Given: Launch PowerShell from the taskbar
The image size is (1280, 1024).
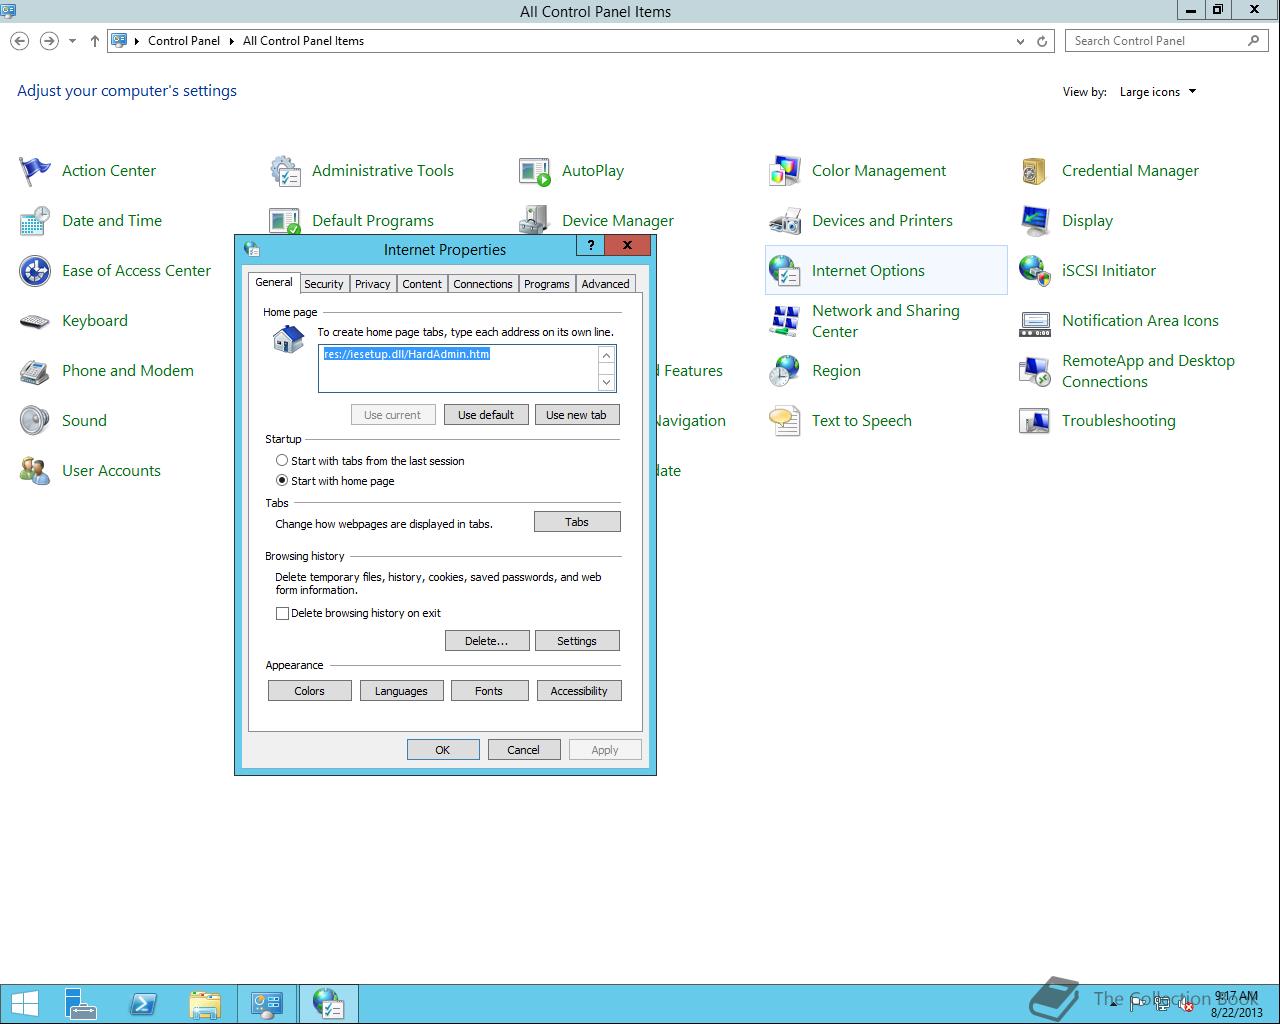Looking at the screenshot, I should coord(143,1004).
